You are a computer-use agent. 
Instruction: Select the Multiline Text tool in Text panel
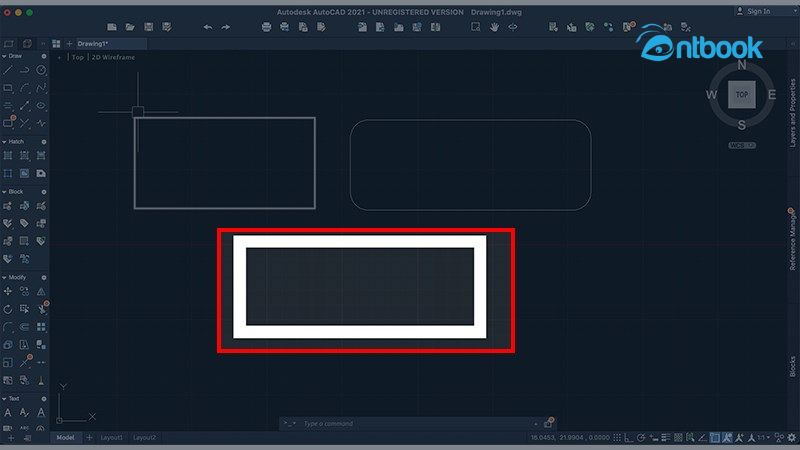8,413
